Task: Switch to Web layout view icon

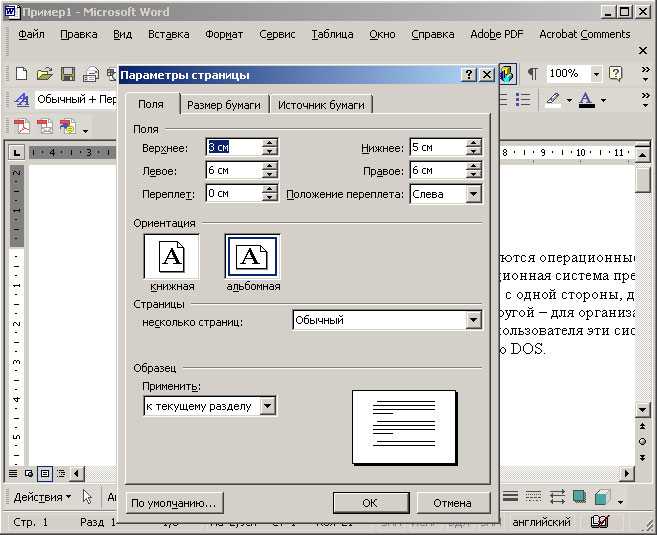Action: (x=28, y=473)
